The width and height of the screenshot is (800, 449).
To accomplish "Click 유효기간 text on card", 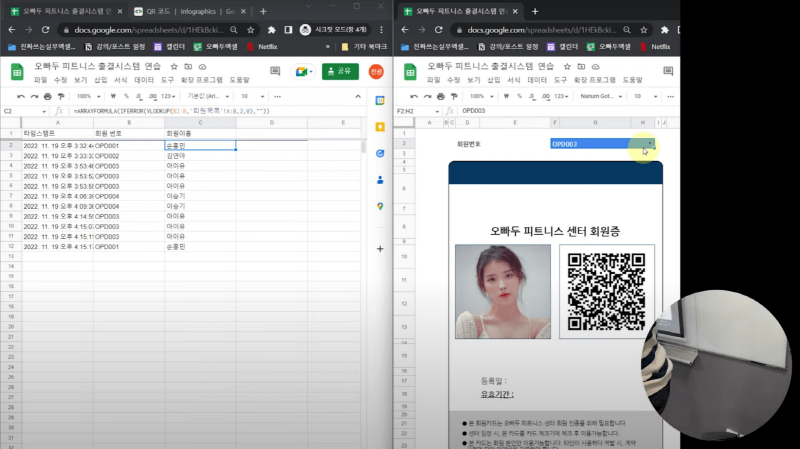I will pos(497,394).
